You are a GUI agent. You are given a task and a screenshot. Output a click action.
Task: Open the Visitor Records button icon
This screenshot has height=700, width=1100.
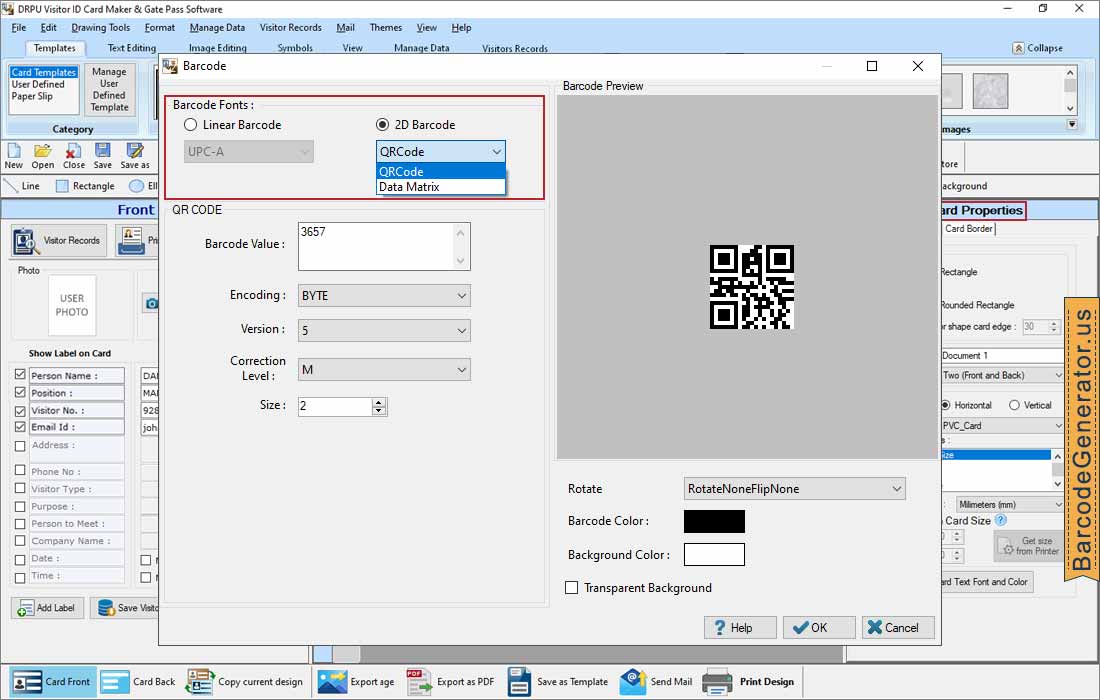click(25, 241)
